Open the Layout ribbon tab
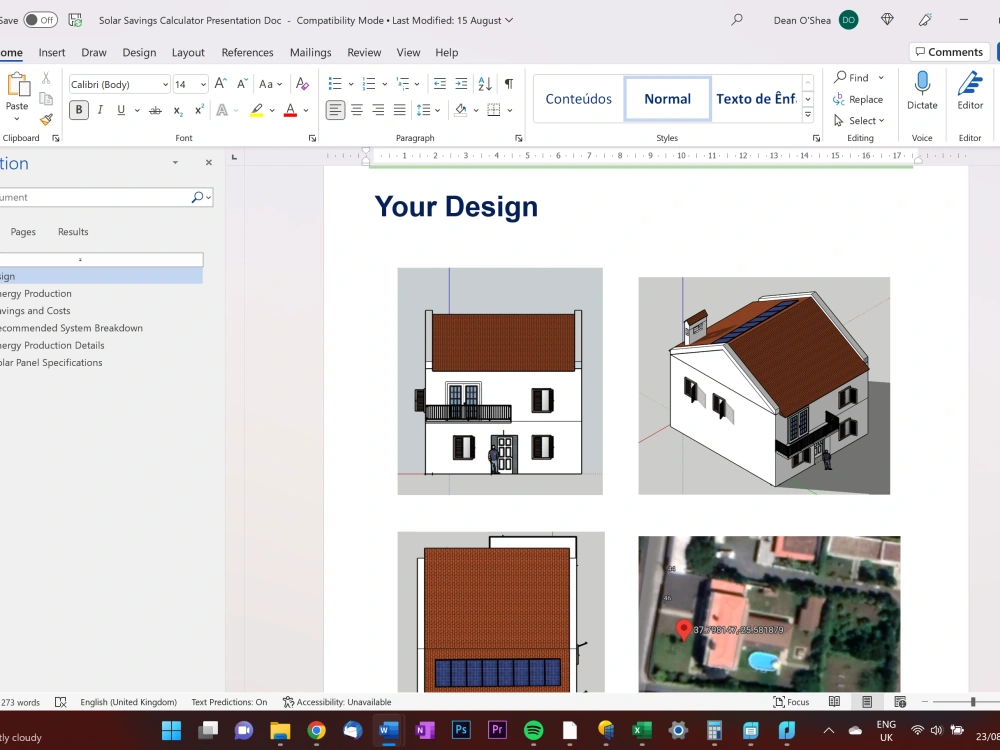1000x750 pixels. click(188, 52)
